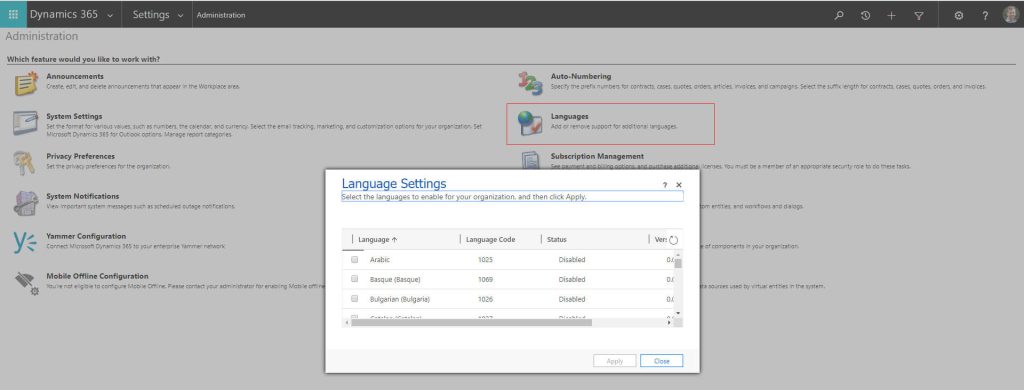This screenshot has height=390, width=1024.
Task: Click the Apply button
Action: 615,361
